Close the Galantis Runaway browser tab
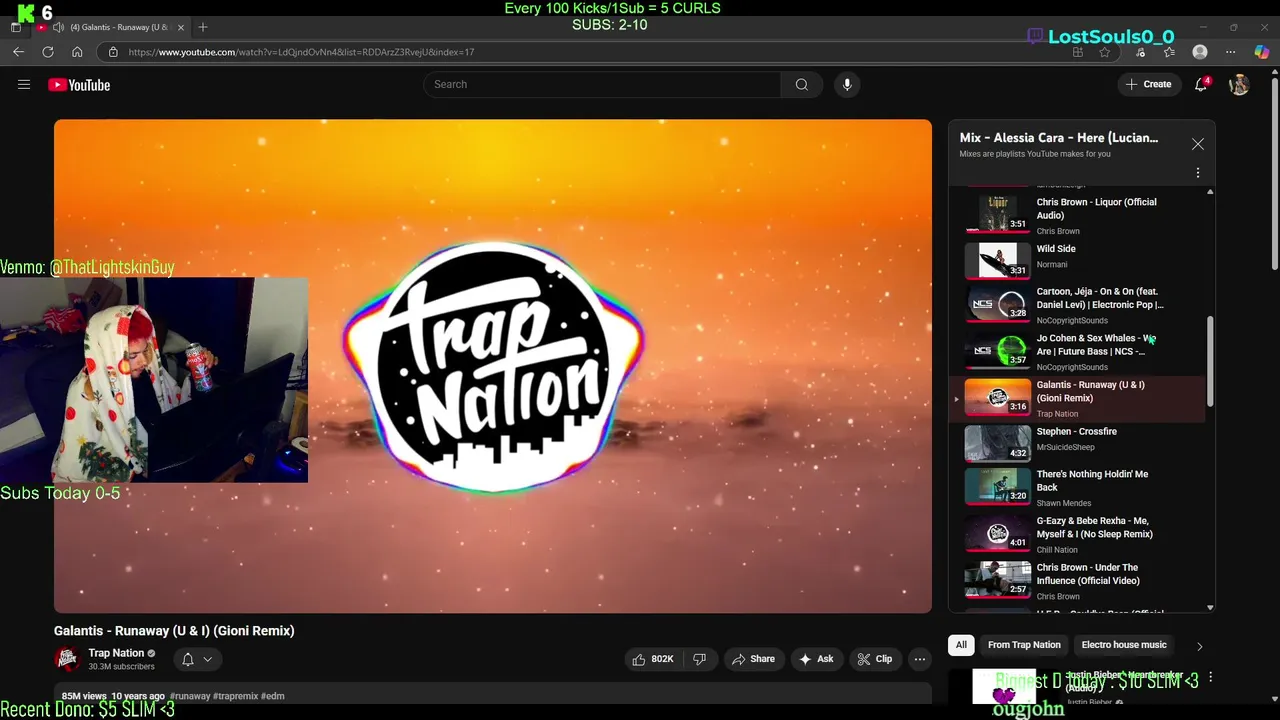Image resolution: width=1280 pixels, height=720 pixels. 181,27
